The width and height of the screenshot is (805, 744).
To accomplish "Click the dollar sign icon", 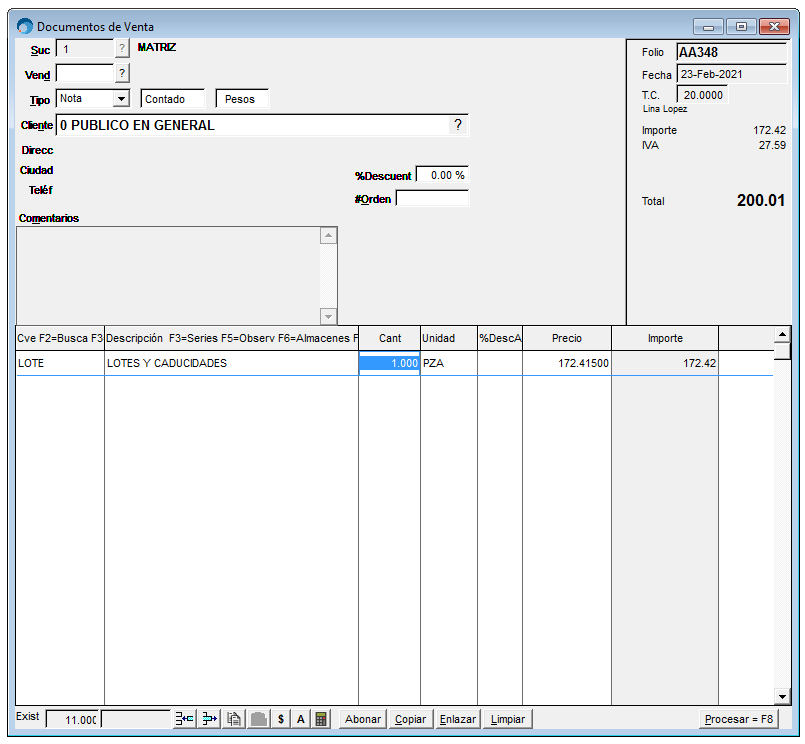I will click(x=281, y=719).
